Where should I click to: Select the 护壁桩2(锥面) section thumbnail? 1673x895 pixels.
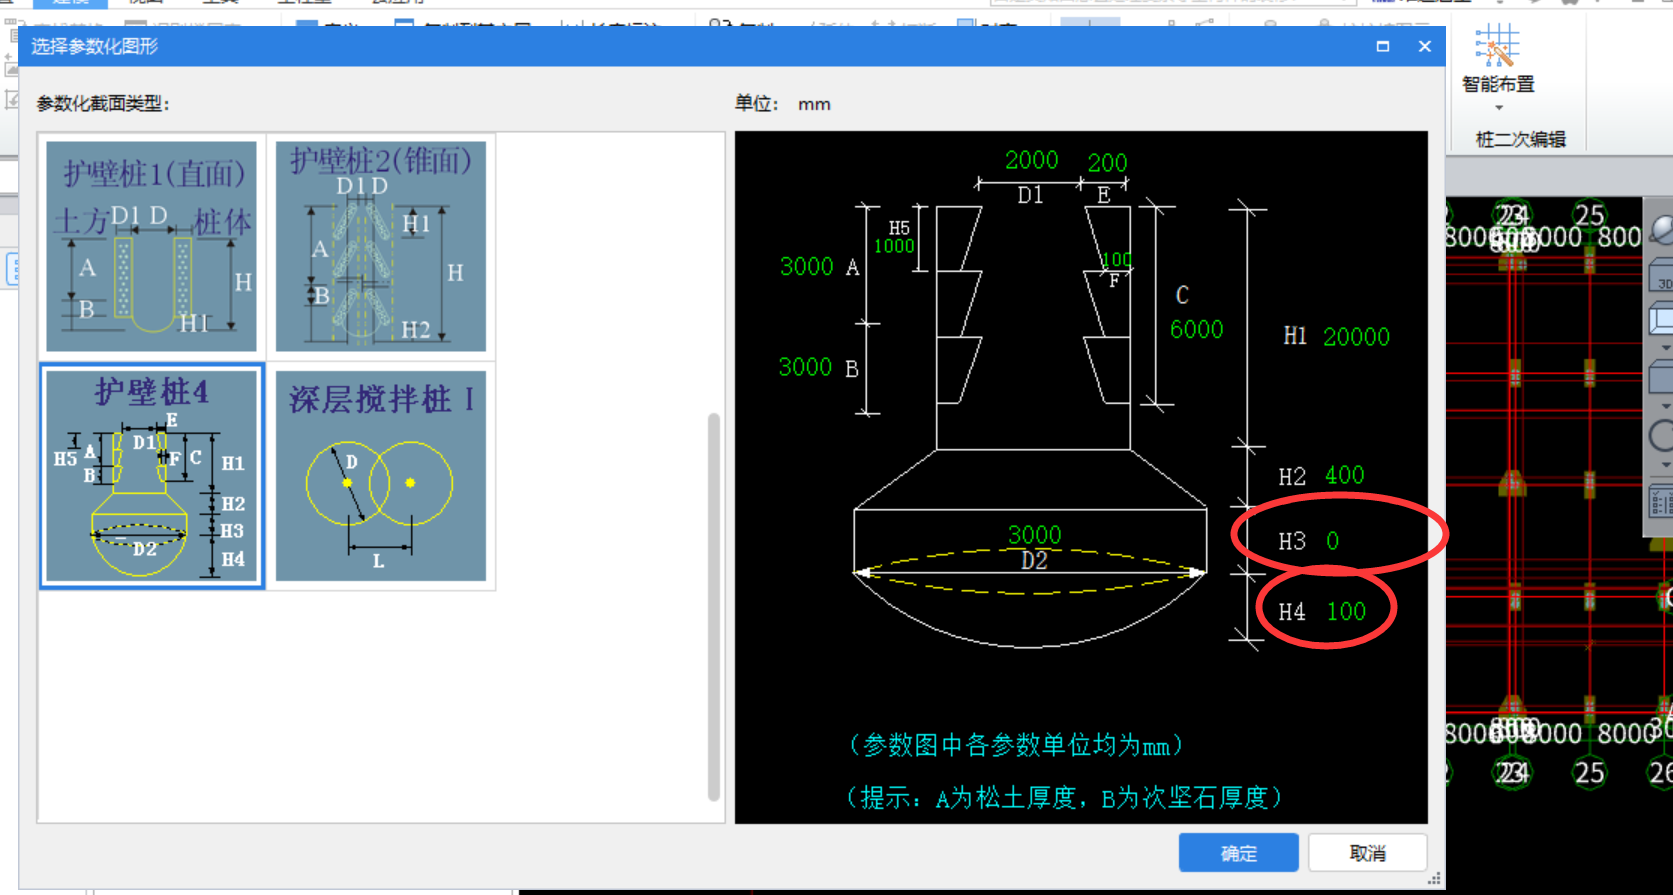click(x=381, y=246)
